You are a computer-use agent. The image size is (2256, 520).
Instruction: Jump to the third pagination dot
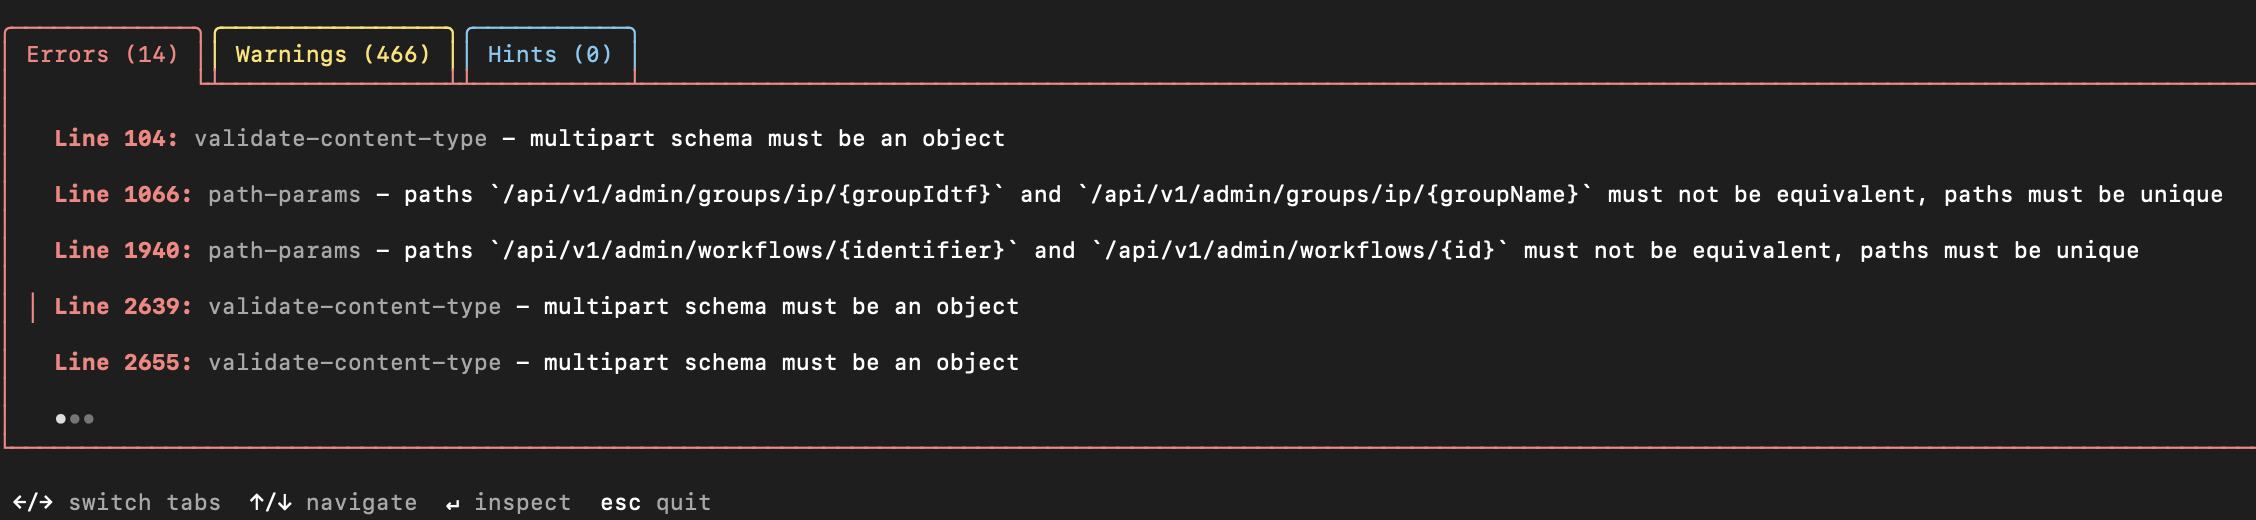pyautogui.click(x=89, y=419)
